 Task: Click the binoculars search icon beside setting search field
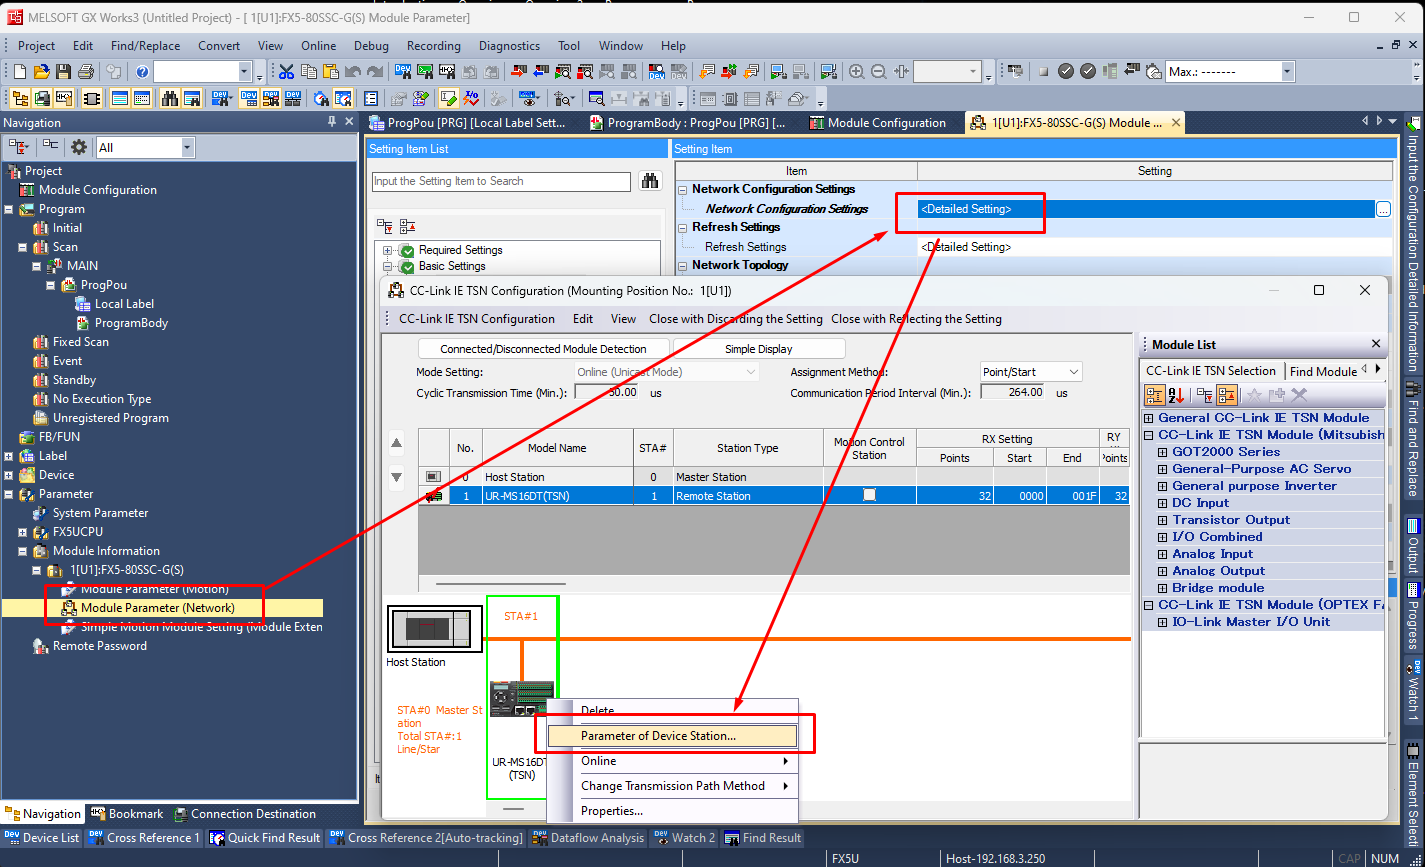coord(650,181)
